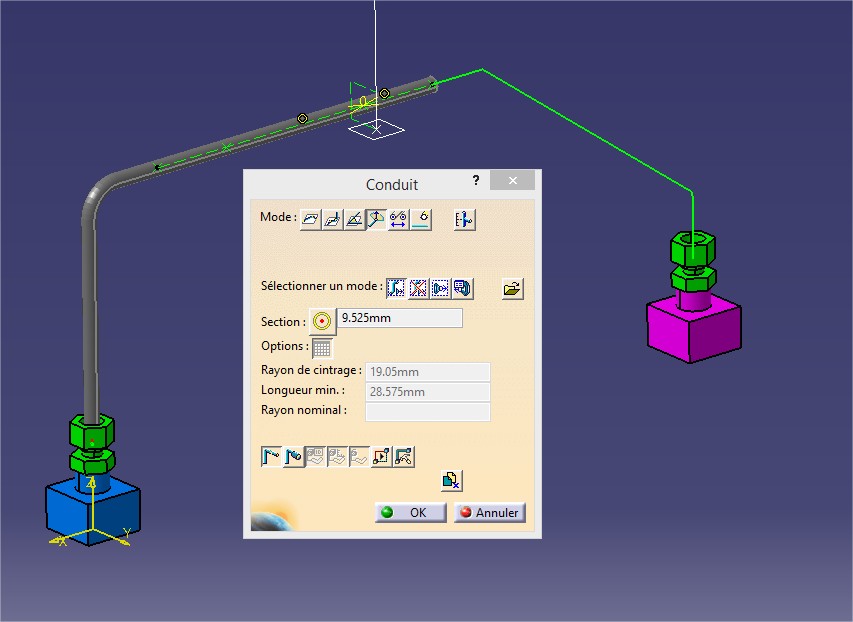Click the empty Rayon nominal field

(x=428, y=412)
